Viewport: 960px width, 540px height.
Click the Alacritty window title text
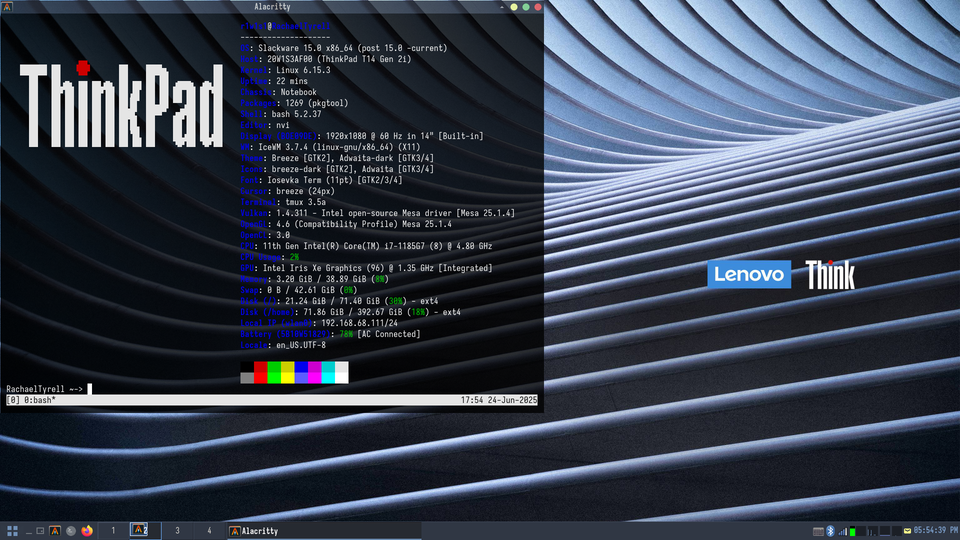[x=272, y=7]
